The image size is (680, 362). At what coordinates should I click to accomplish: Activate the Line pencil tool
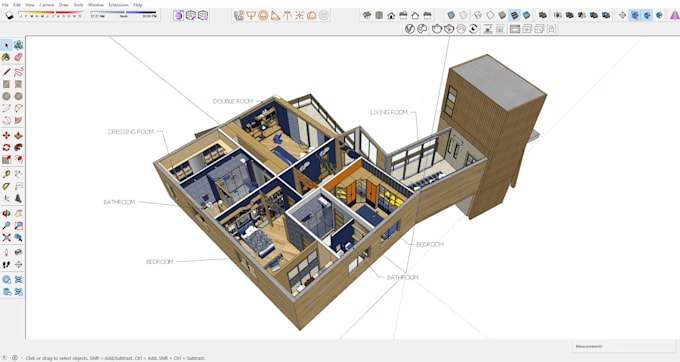6,72
